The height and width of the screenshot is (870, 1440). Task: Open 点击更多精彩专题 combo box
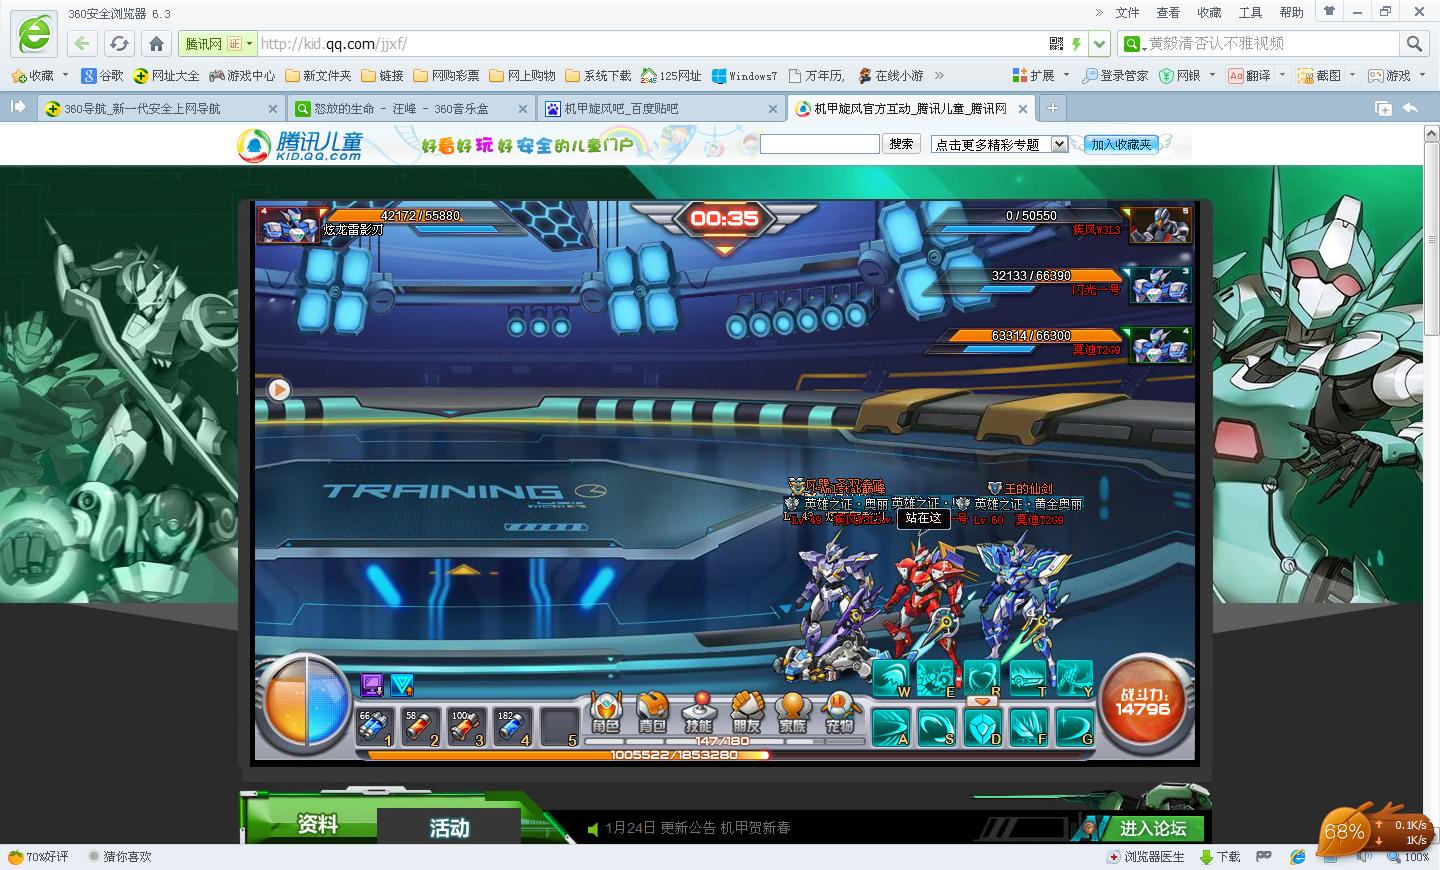pyautogui.click(x=1000, y=144)
